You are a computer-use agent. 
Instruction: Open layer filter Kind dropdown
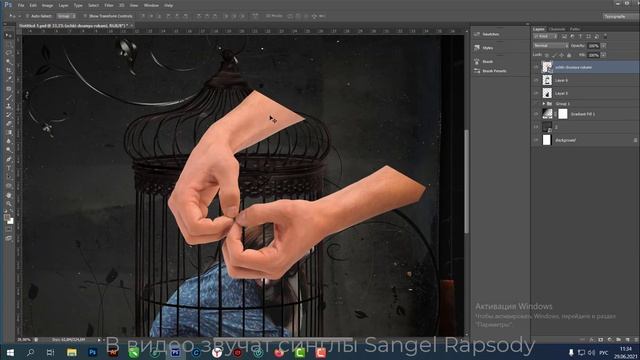[x=546, y=36]
